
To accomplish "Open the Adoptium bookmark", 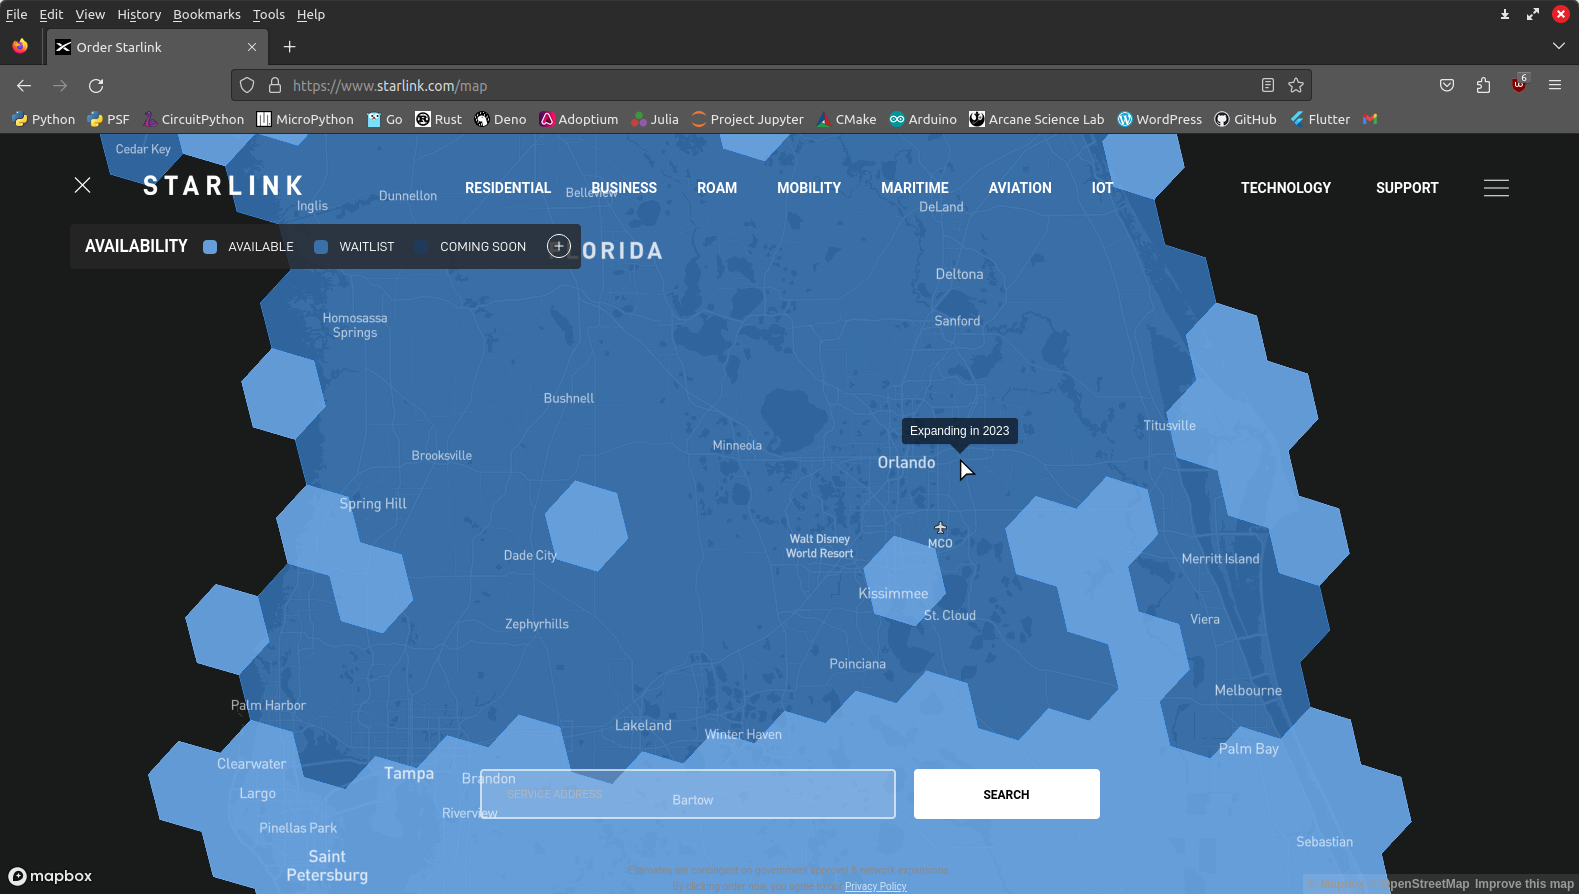I will click(x=579, y=119).
